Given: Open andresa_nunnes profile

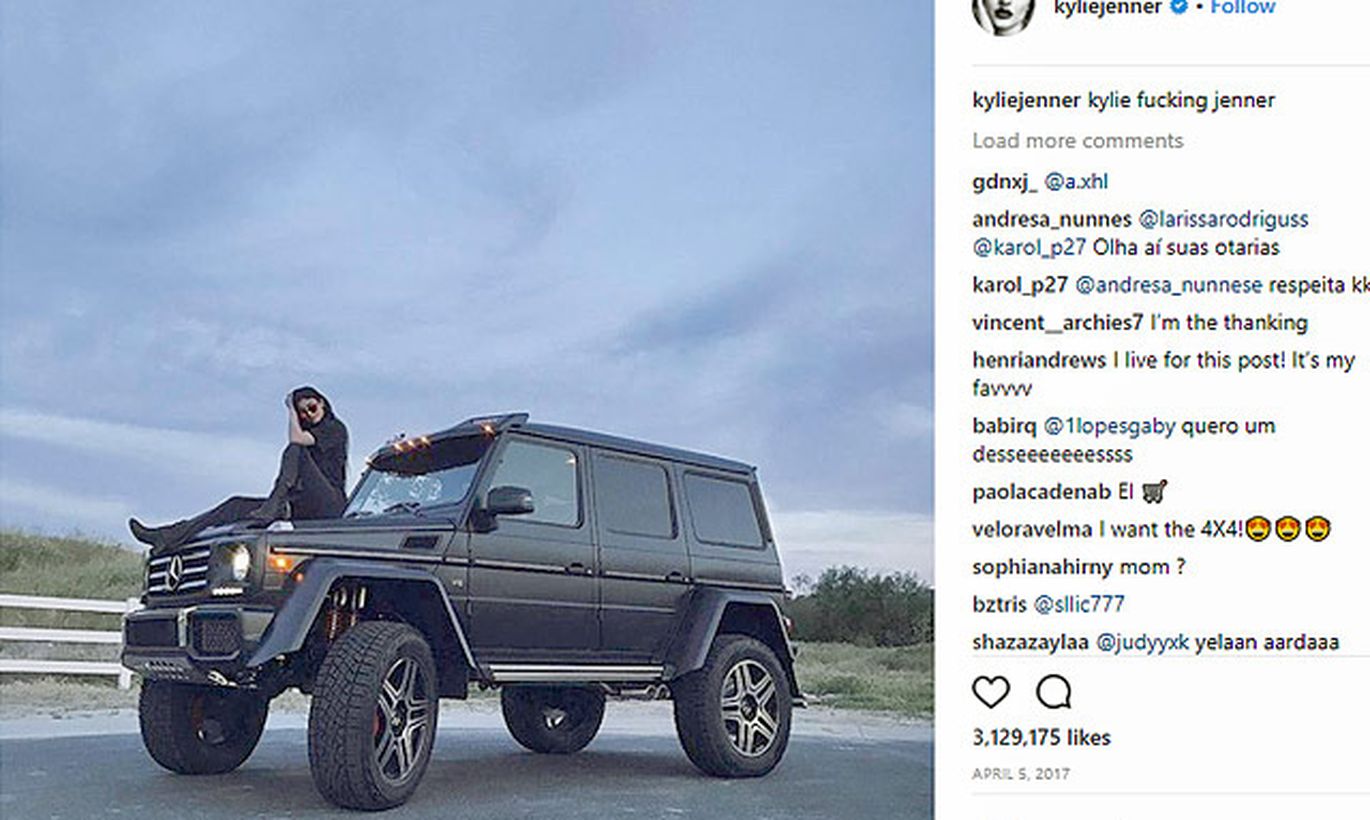Looking at the screenshot, I should point(1052,220).
